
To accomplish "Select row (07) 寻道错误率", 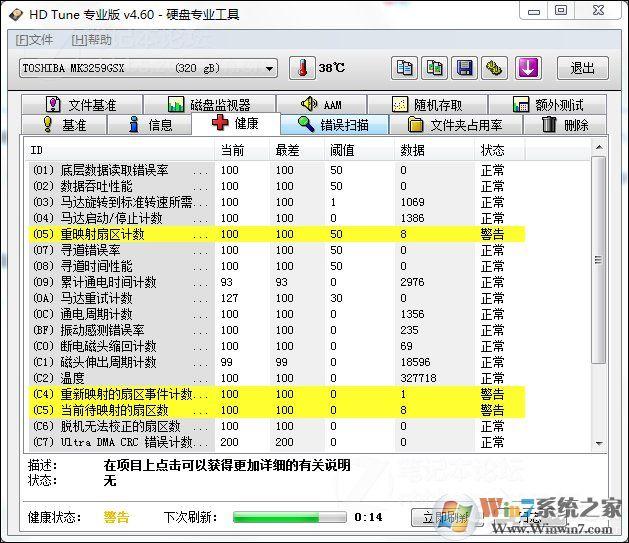I will tap(276, 250).
